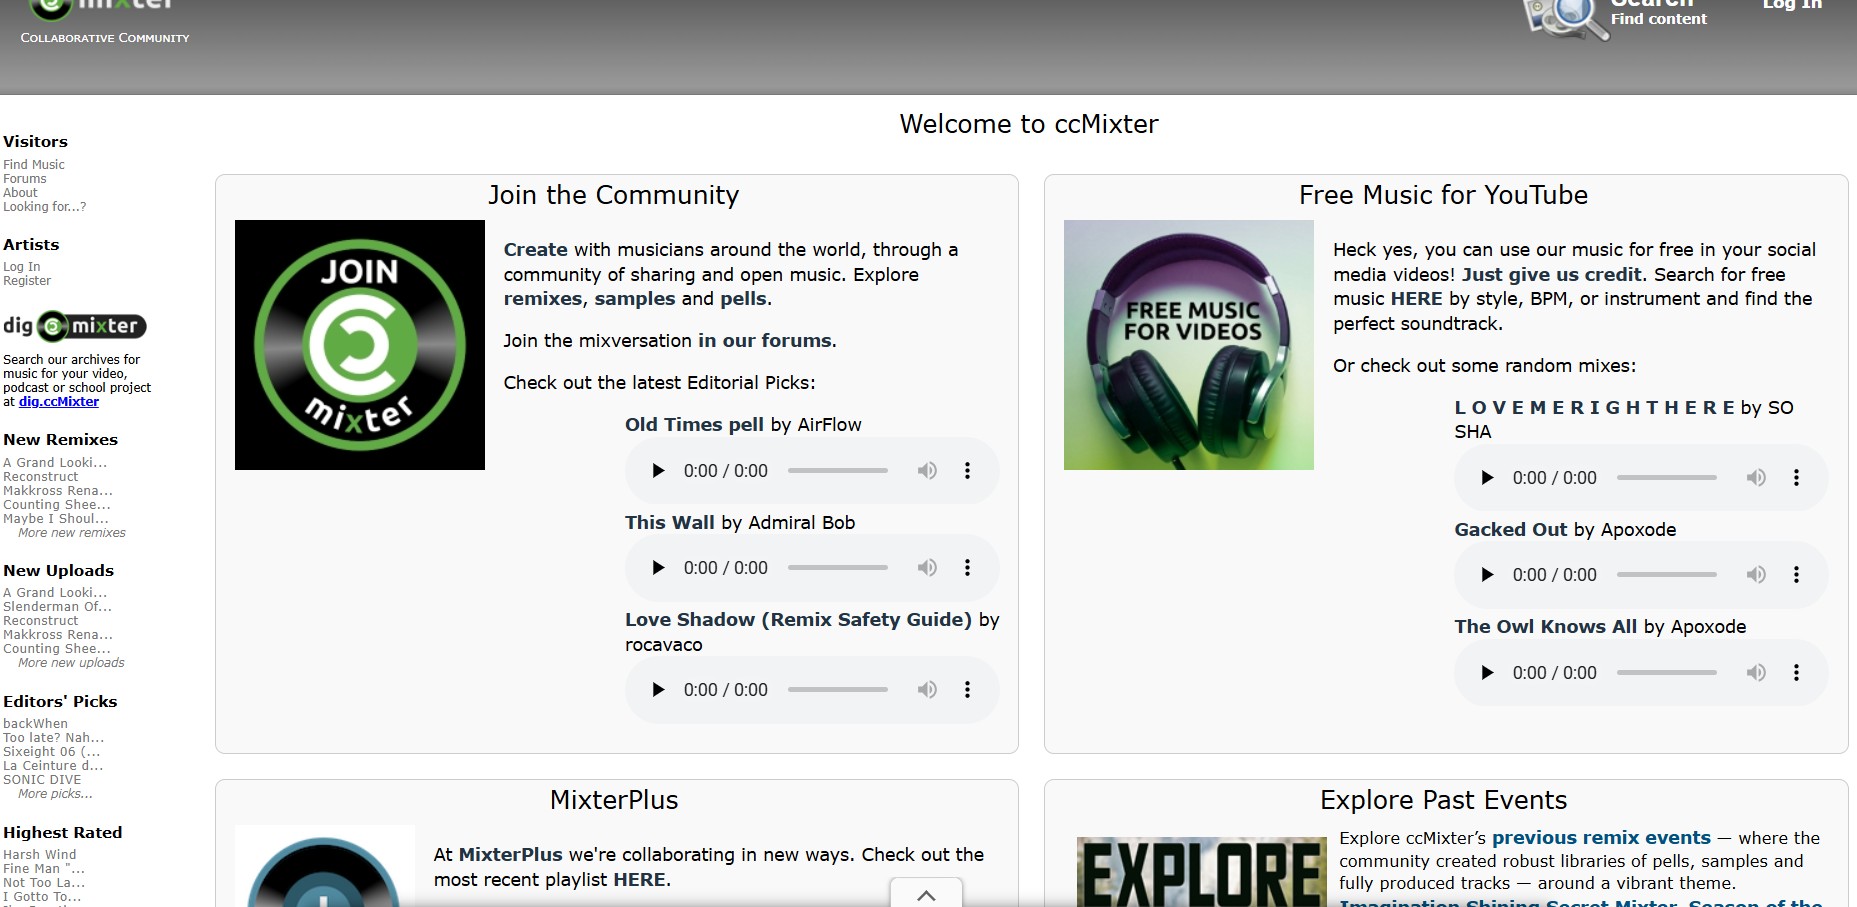Play the track This Wall
This screenshot has width=1857, height=907.
658,567
